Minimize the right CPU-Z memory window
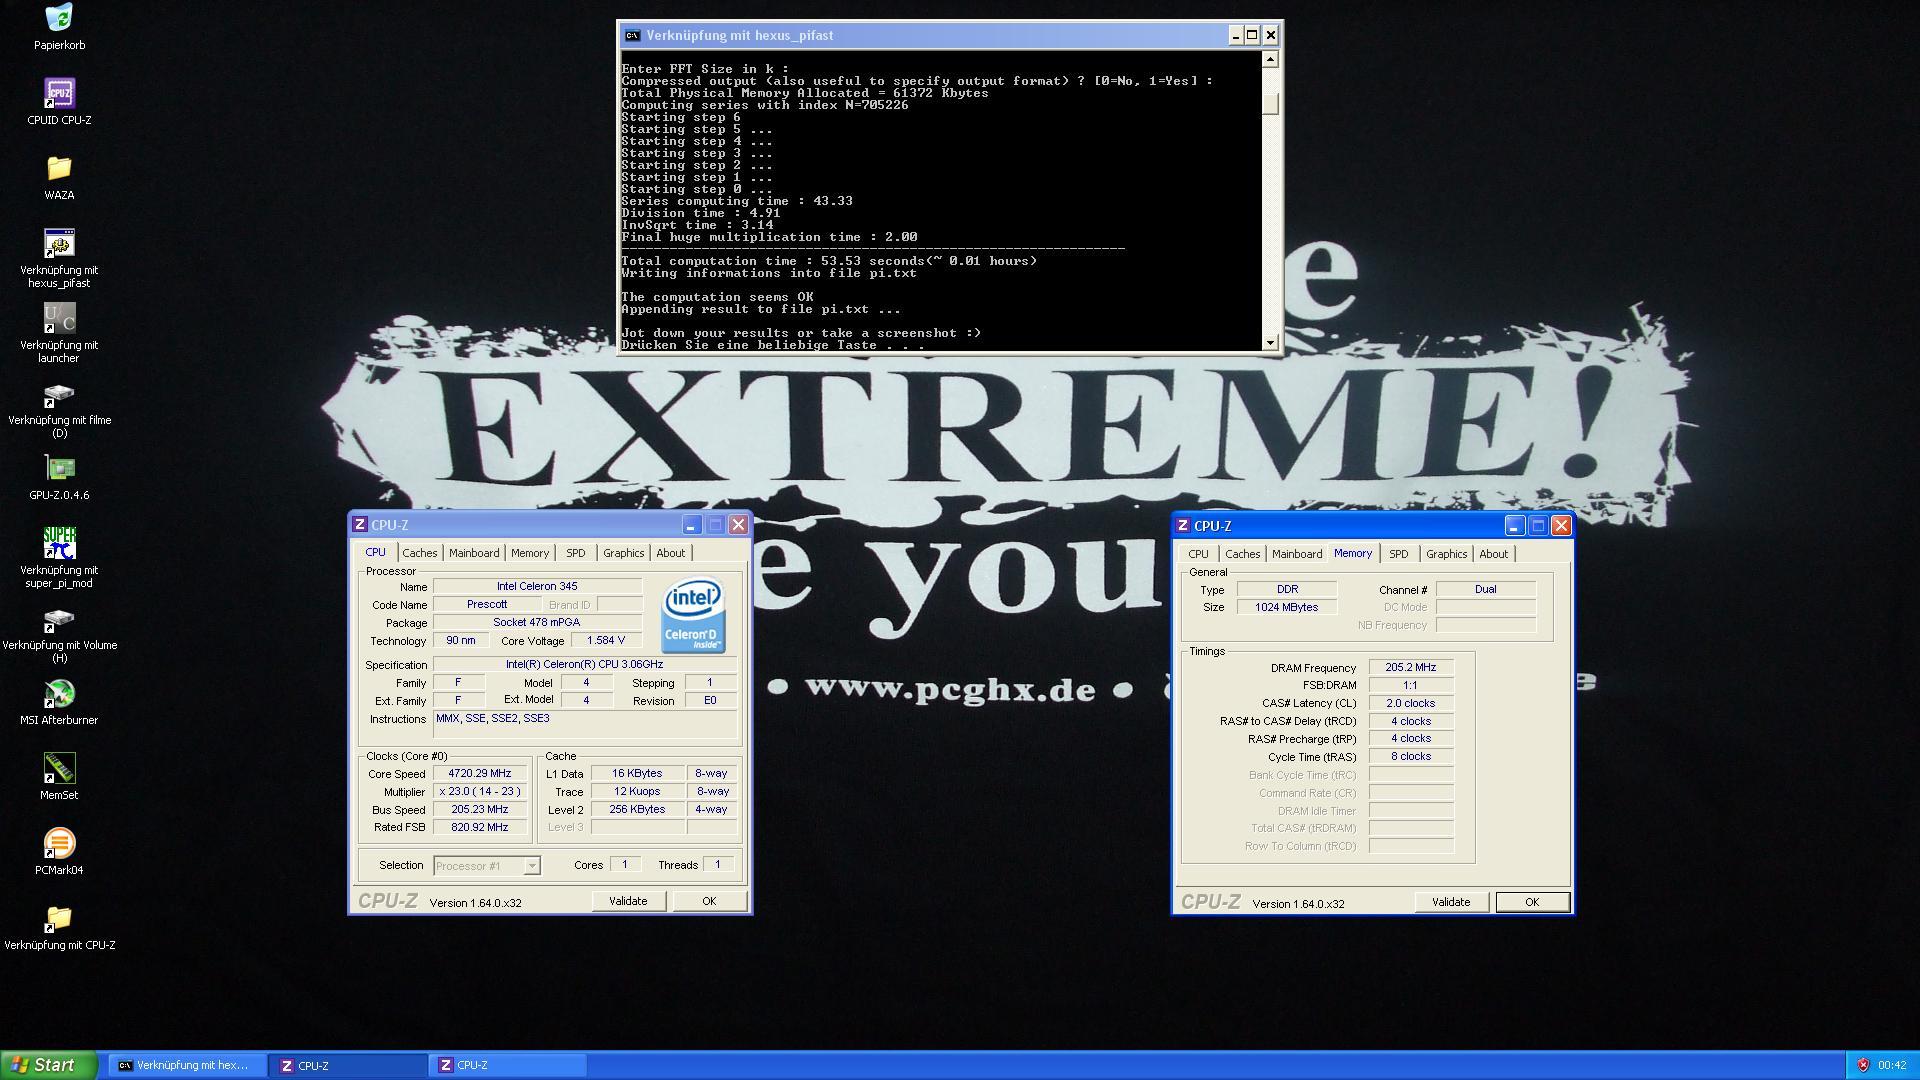The height and width of the screenshot is (1080, 1920). click(x=1514, y=526)
